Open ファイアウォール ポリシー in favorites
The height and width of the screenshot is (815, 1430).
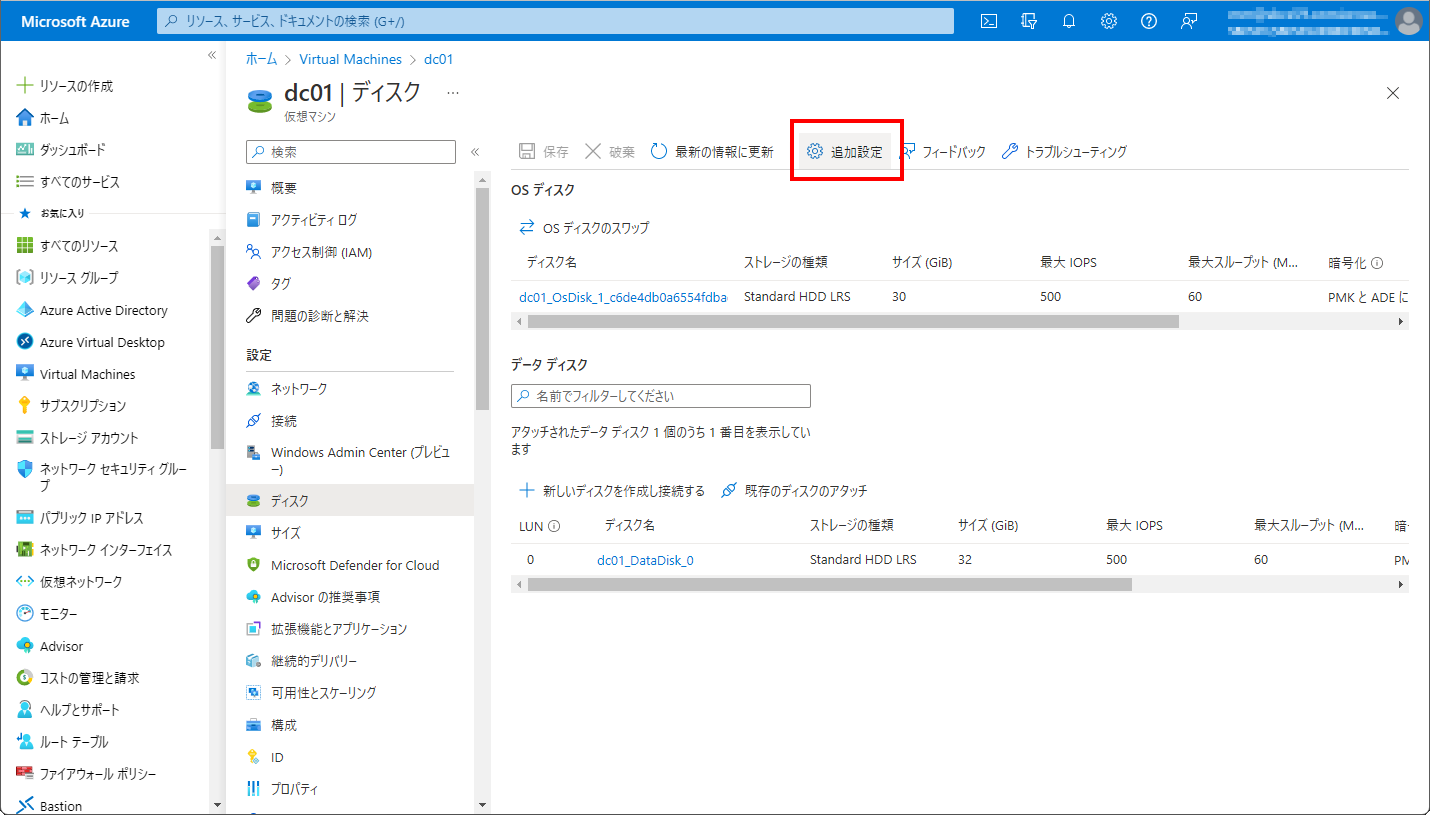click(x=98, y=774)
